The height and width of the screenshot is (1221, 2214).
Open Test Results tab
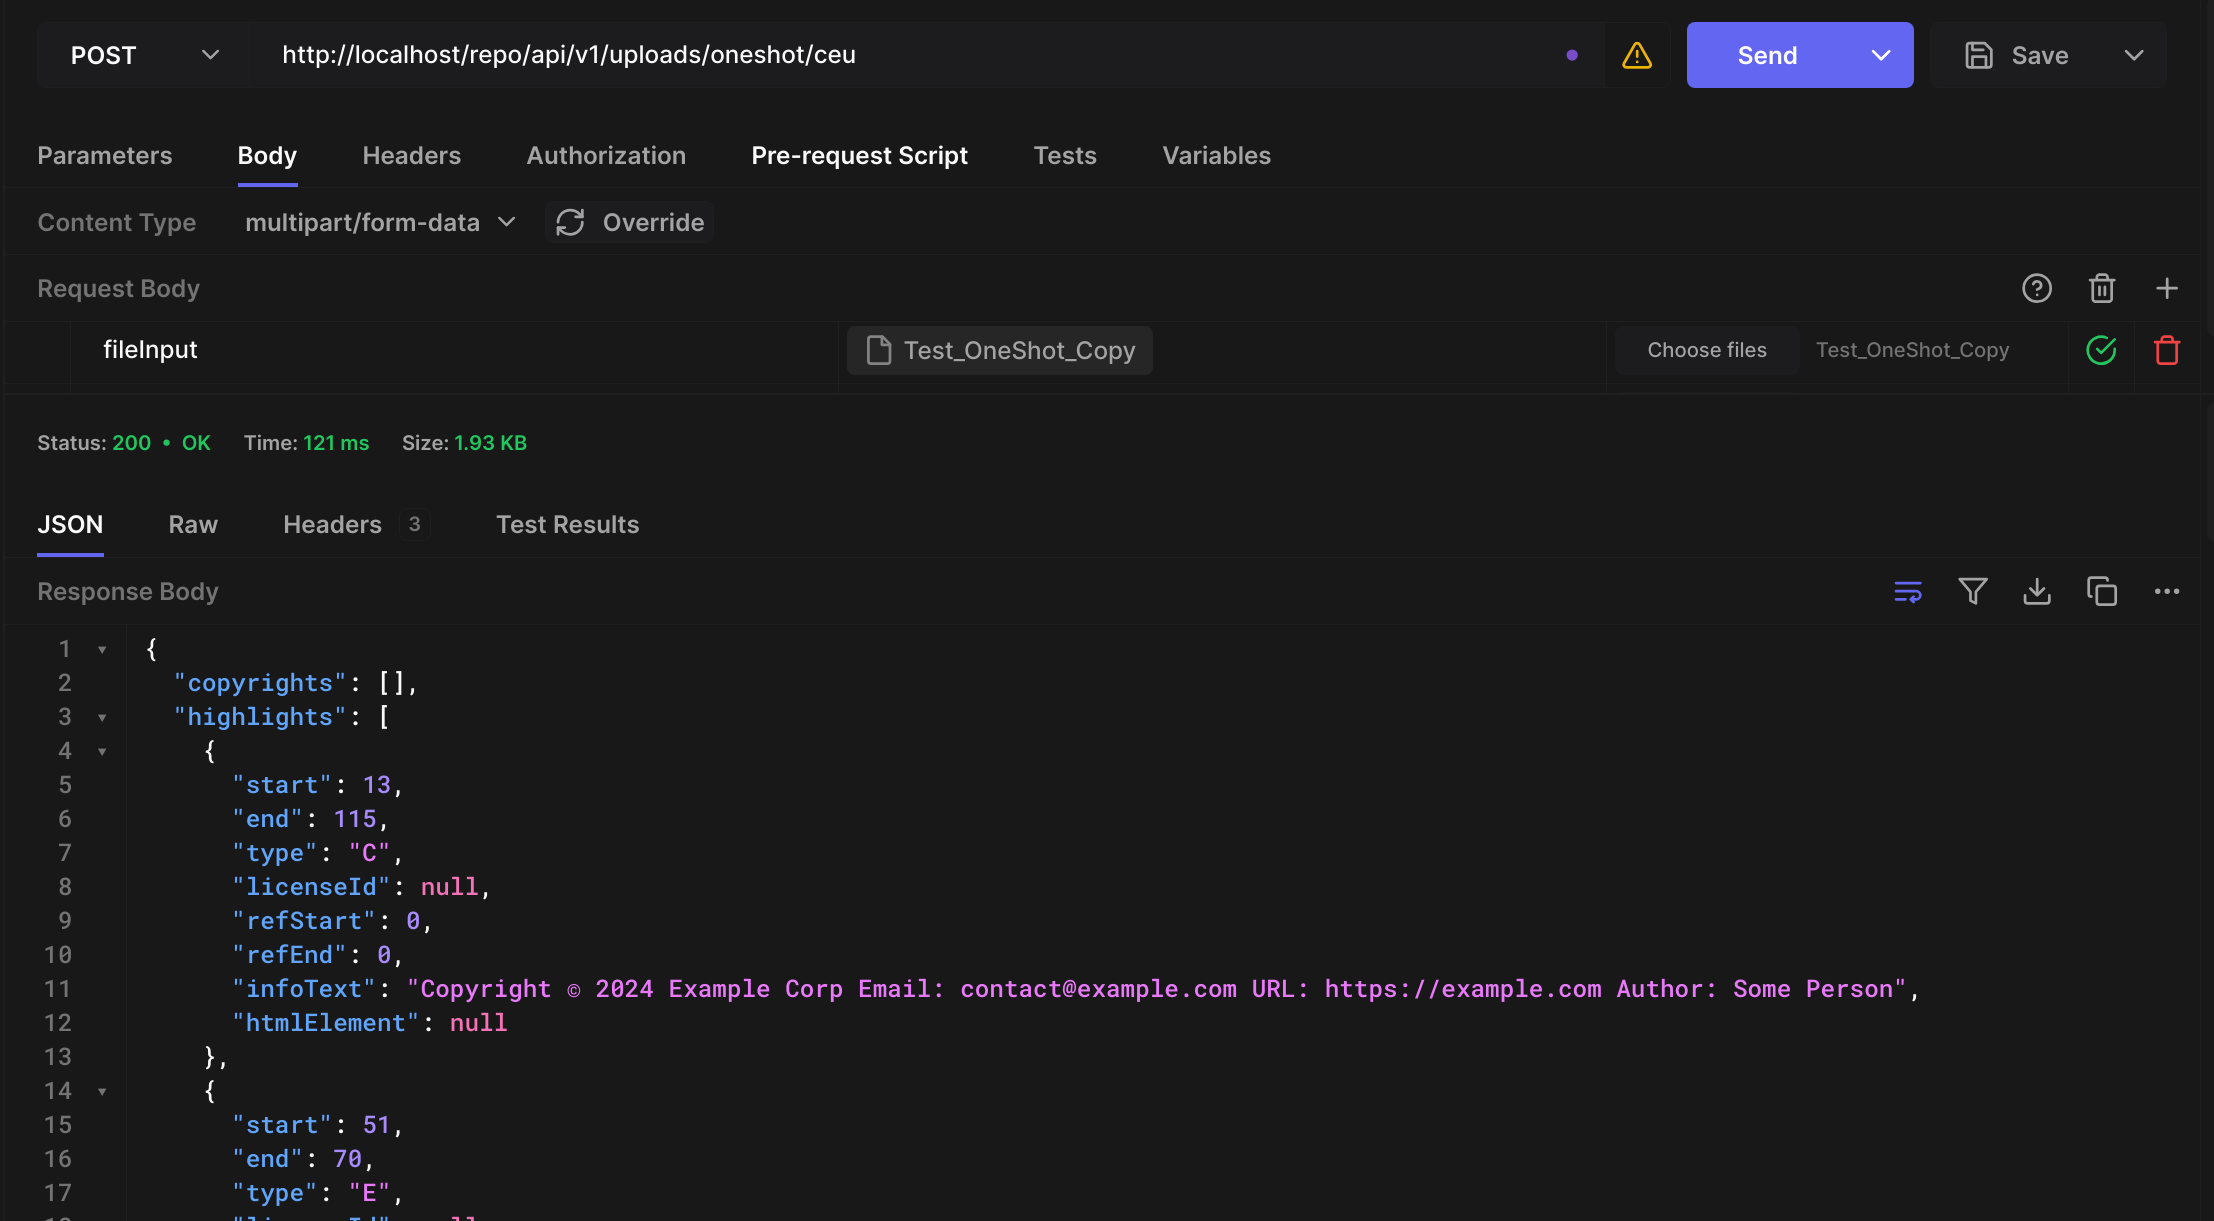pos(568,524)
